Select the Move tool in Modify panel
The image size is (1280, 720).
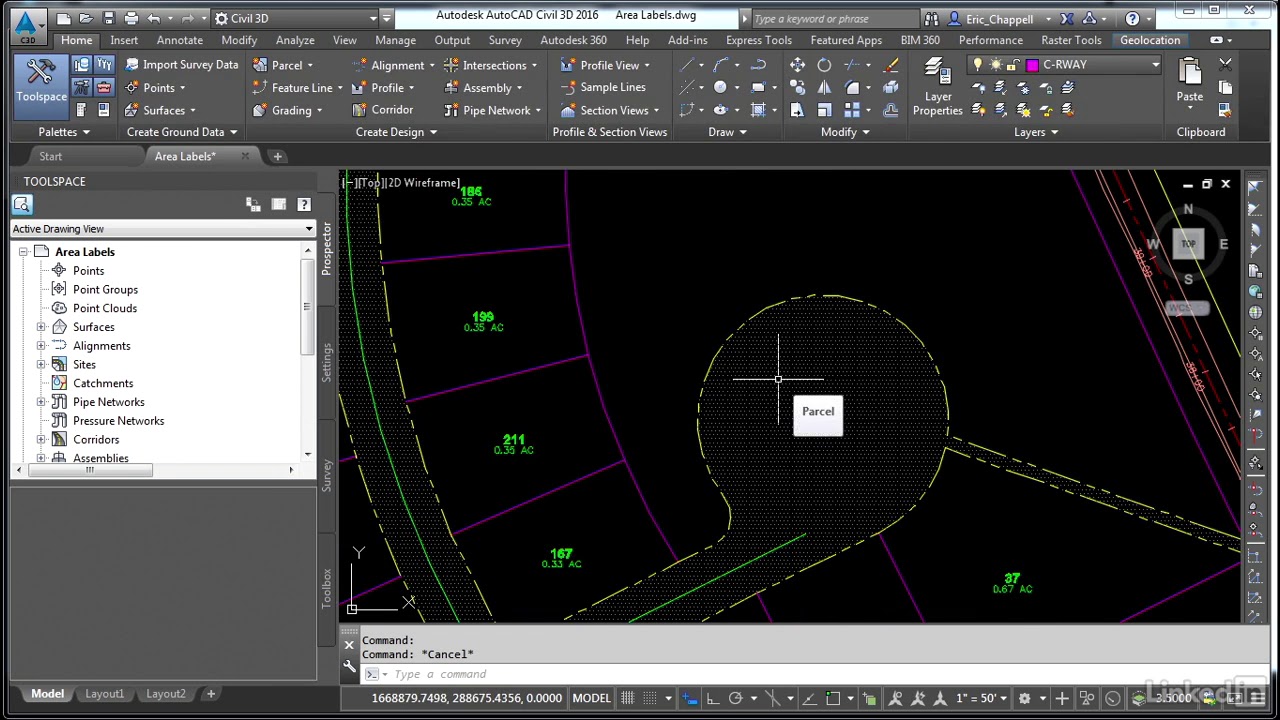[797, 65]
